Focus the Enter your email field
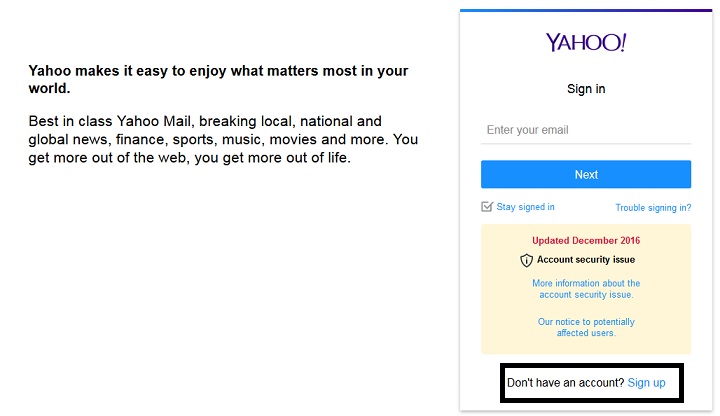Image resolution: width=720 pixels, height=416 pixels. (586, 130)
